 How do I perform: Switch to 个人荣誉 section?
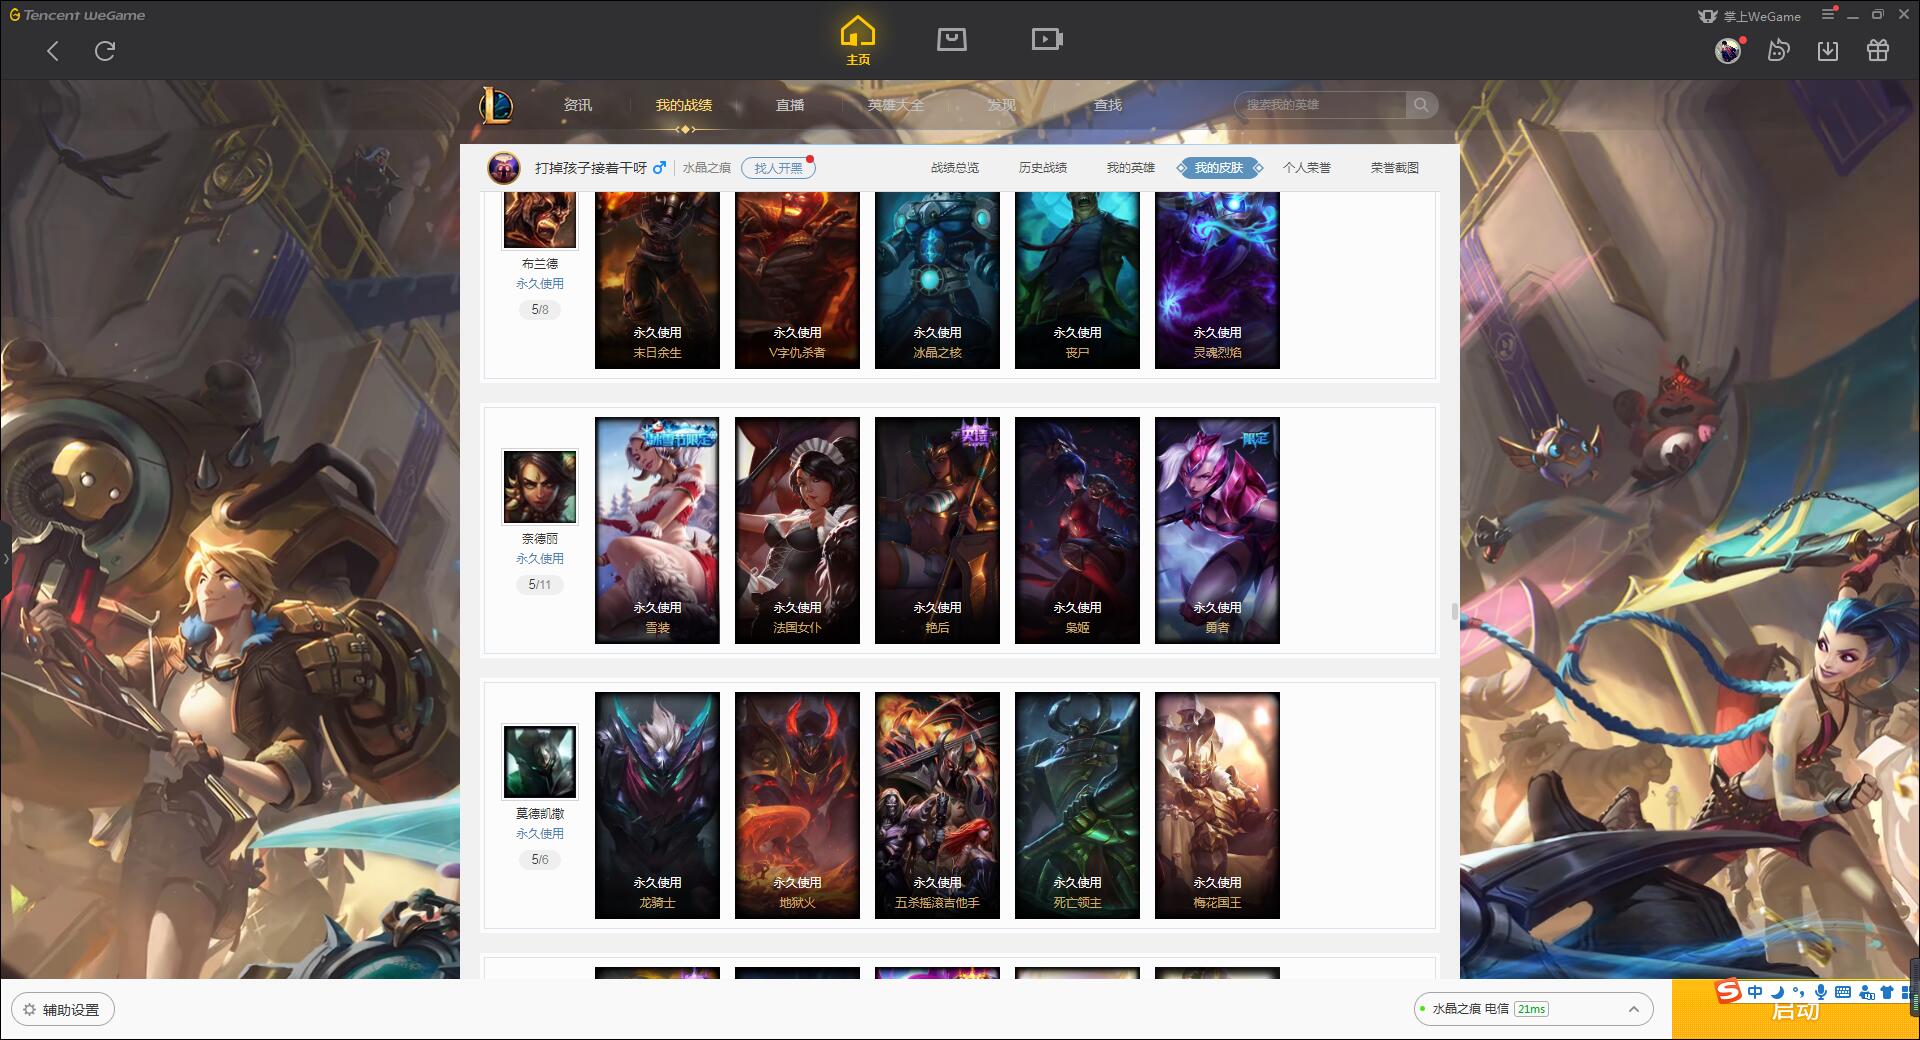(x=1307, y=168)
